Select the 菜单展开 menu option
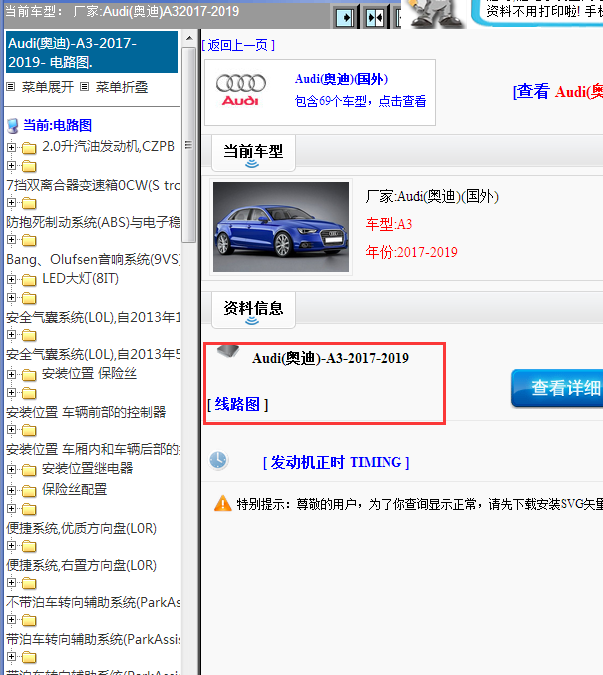Image resolution: width=603 pixels, height=675 pixels. tap(48, 87)
